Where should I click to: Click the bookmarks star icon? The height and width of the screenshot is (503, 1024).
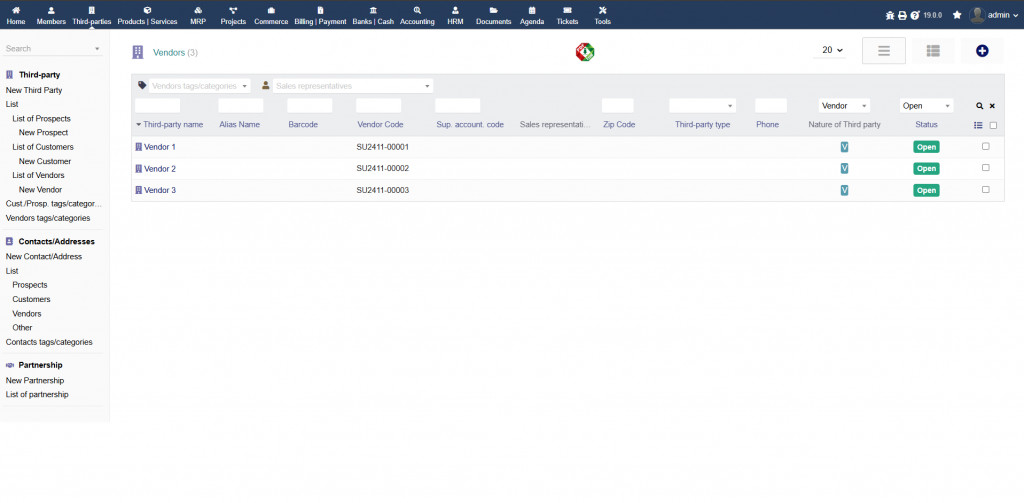pyautogui.click(x=957, y=15)
